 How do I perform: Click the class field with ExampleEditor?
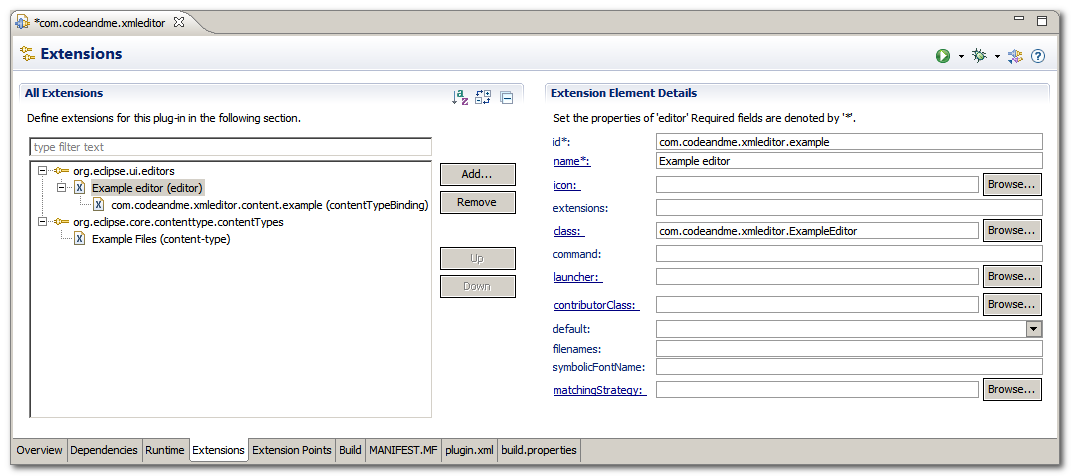click(x=818, y=231)
